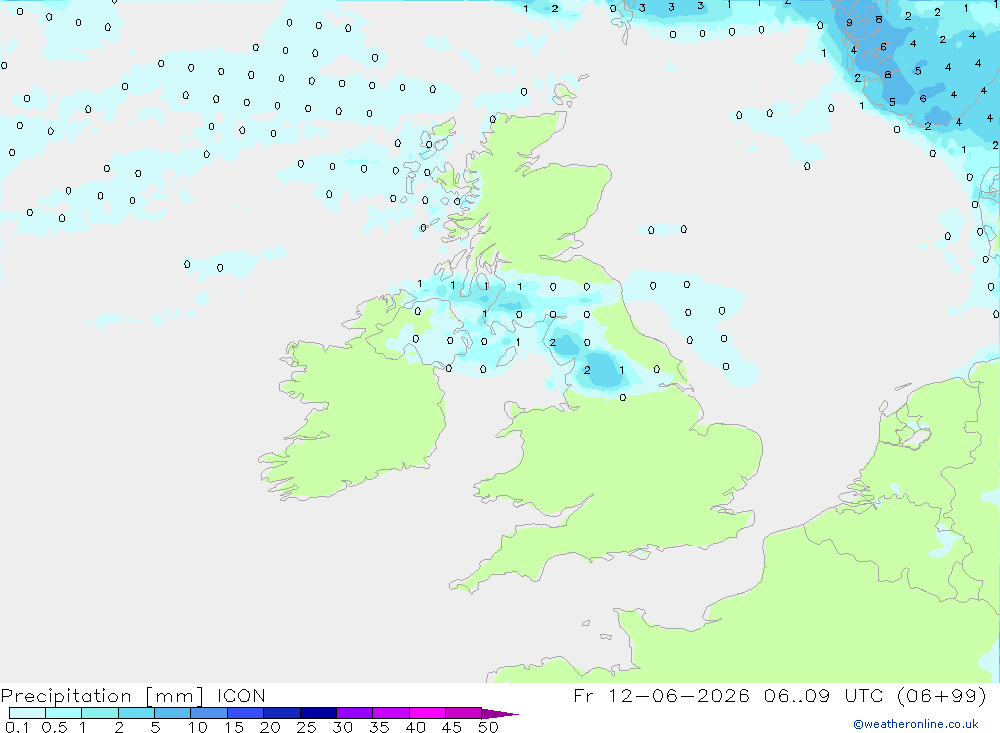Select the 30–35 mm legend swatch

pos(355,713)
